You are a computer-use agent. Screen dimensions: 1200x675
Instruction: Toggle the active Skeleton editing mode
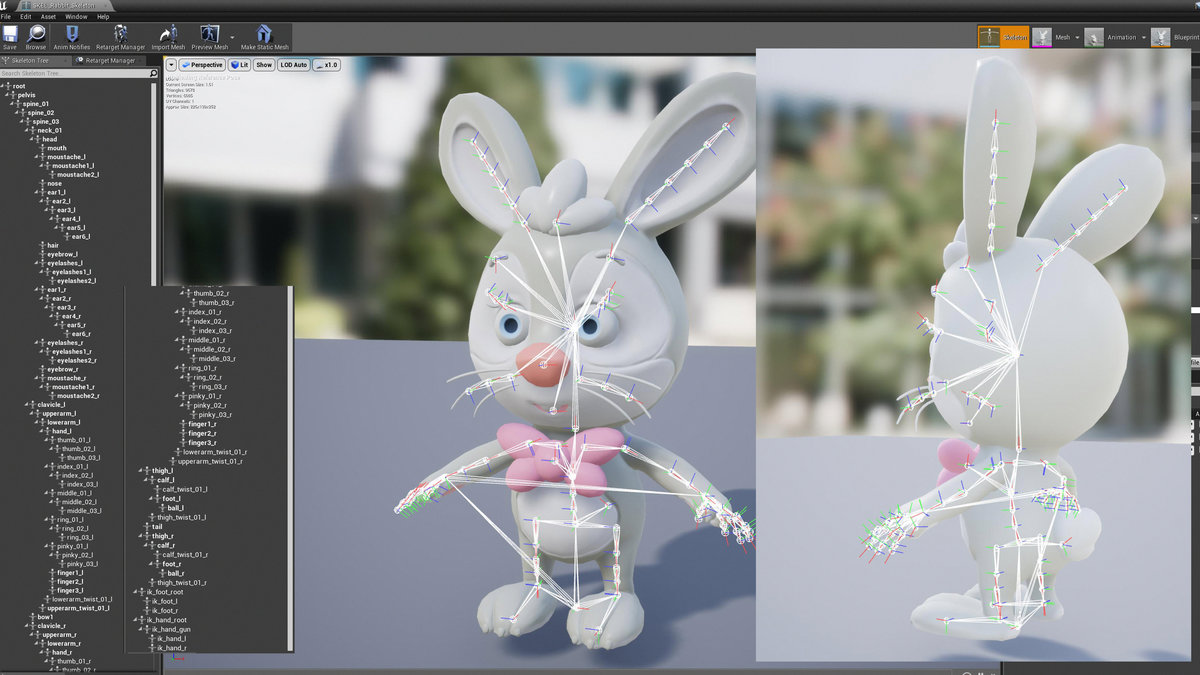click(1004, 36)
